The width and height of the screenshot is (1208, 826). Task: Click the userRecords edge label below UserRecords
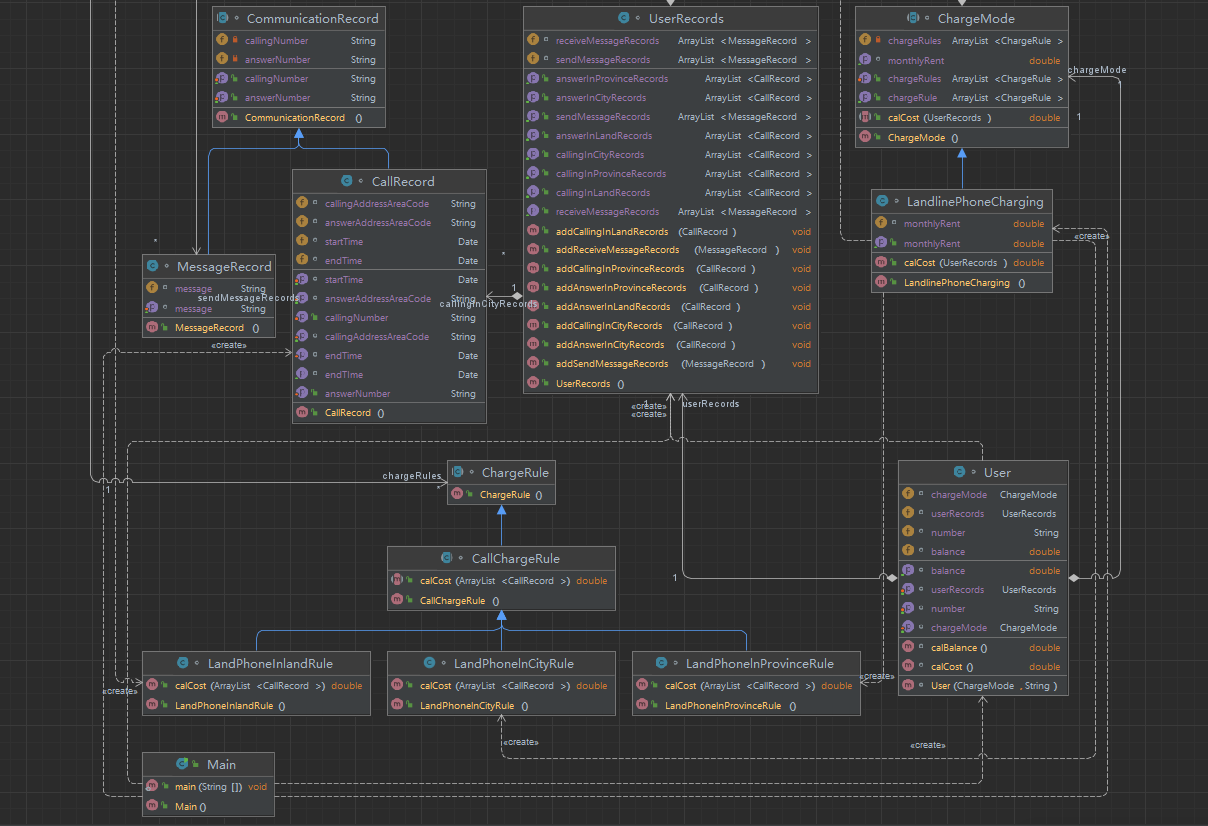pos(711,404)
